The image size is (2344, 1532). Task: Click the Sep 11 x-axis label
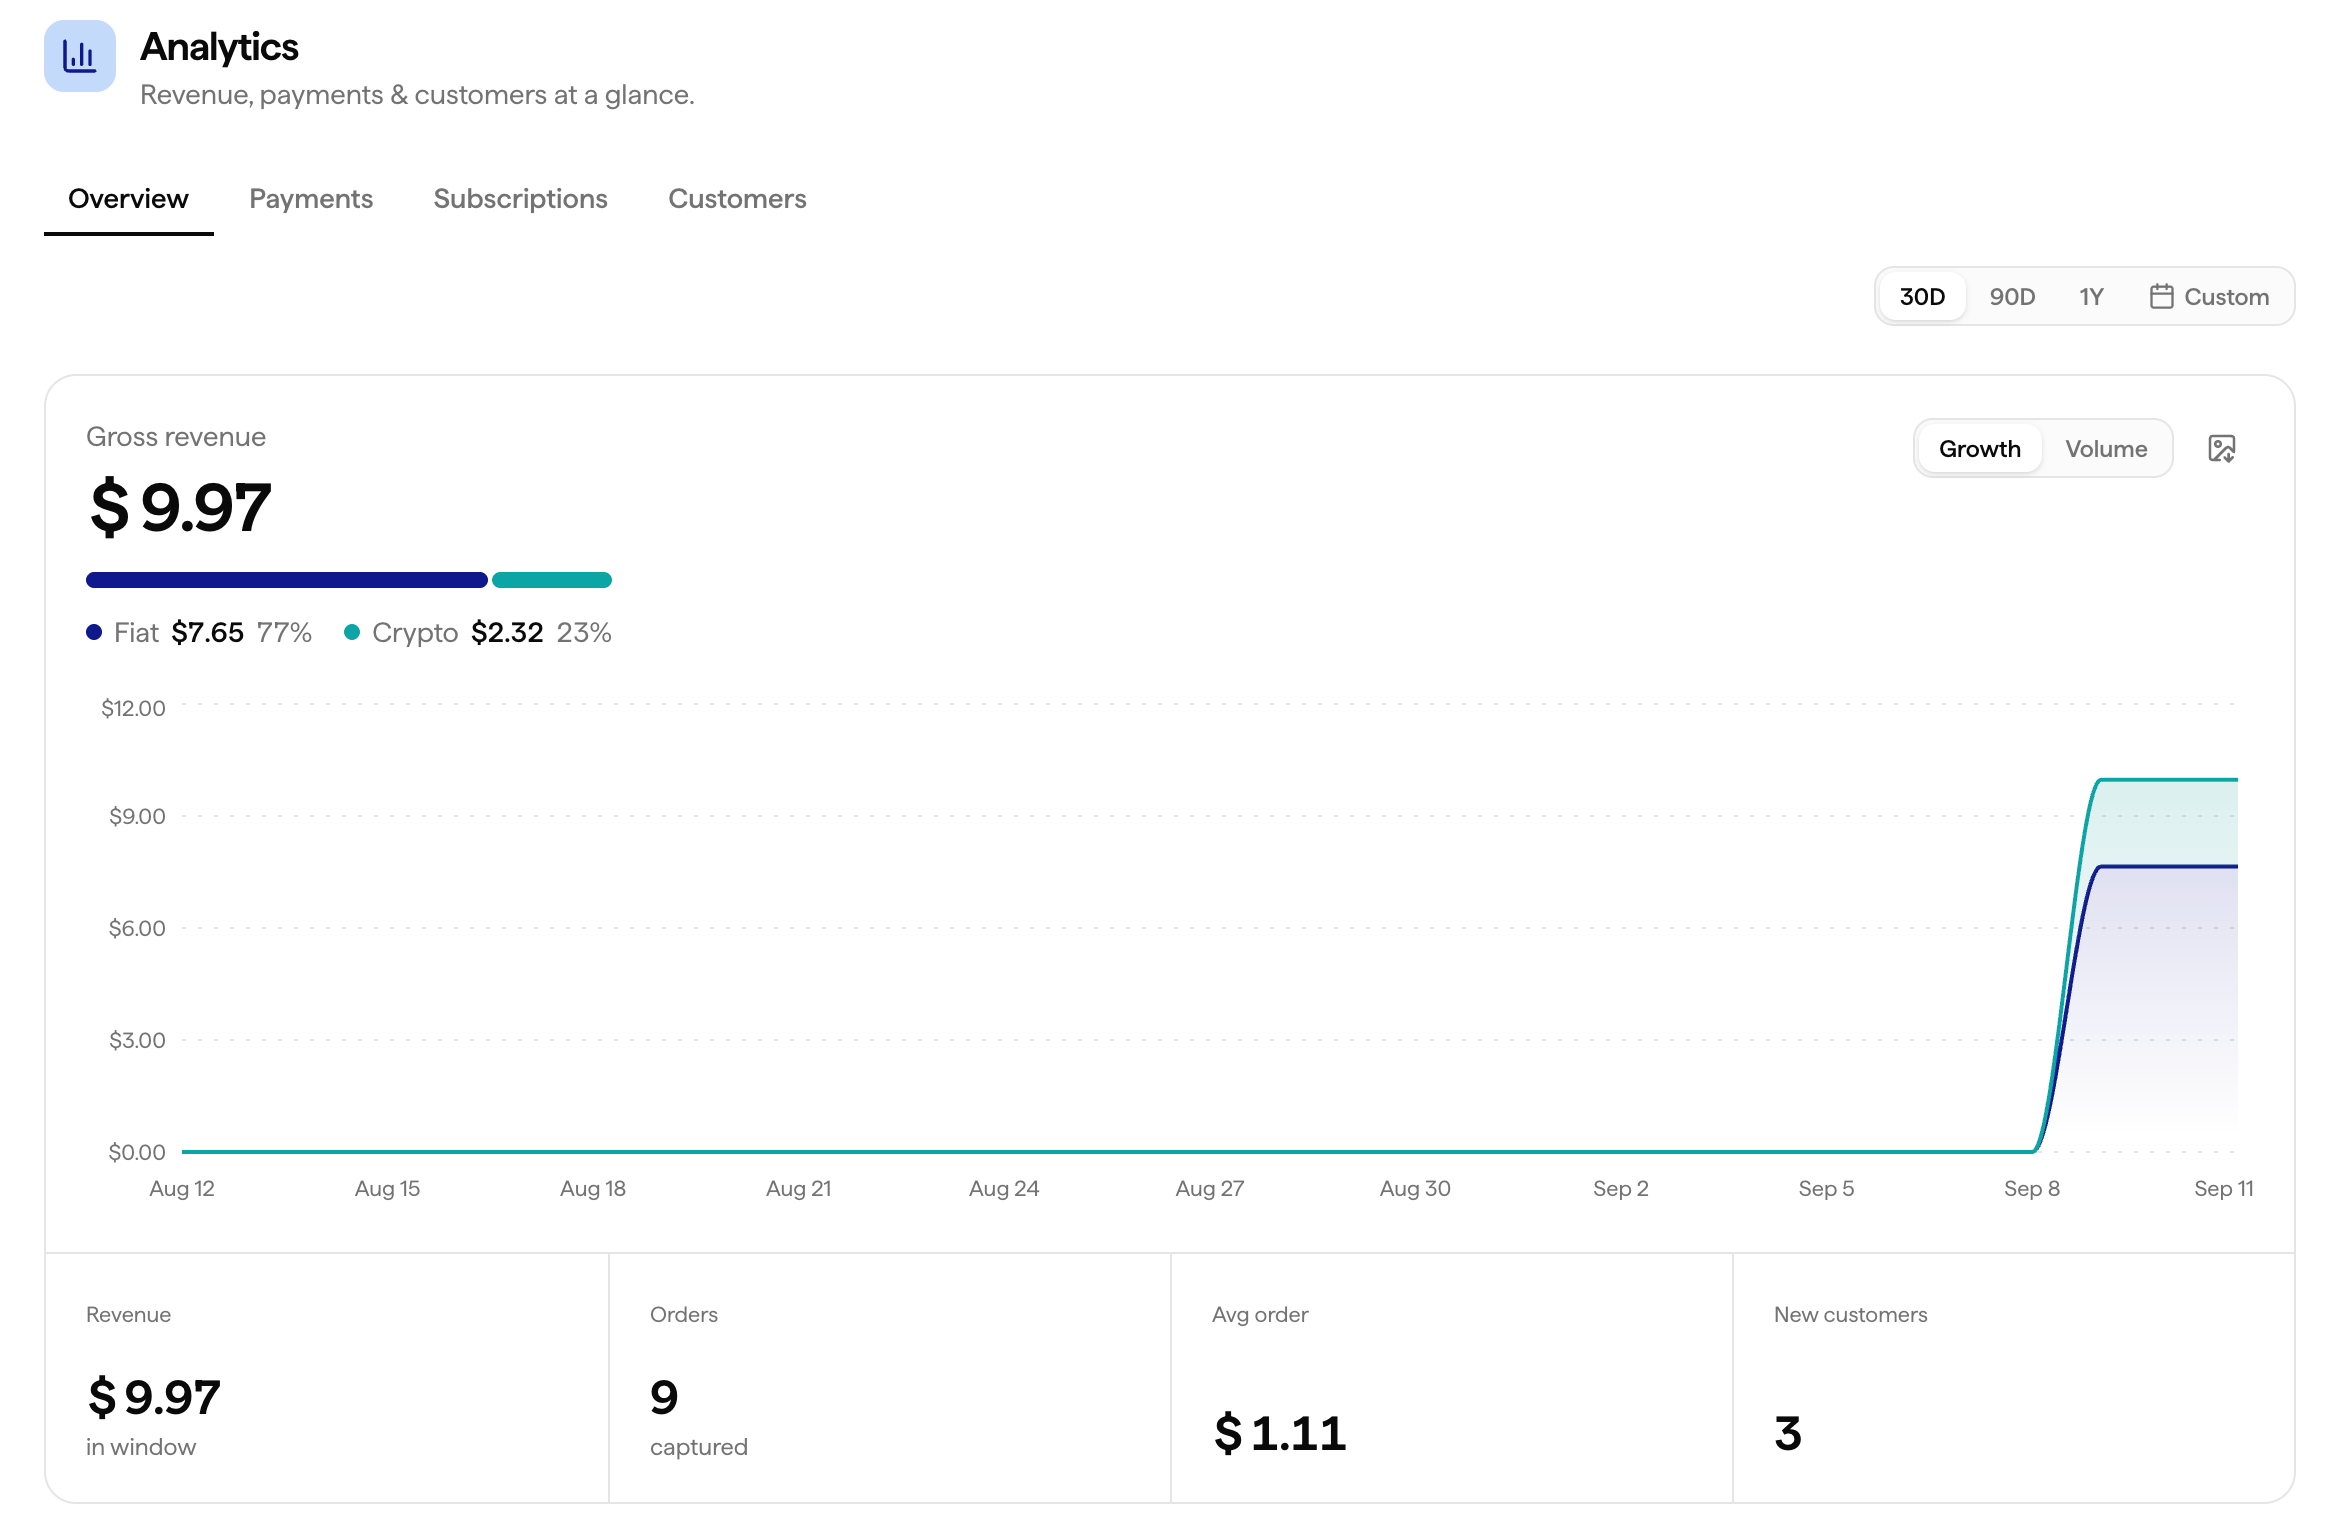[2223, 1188]
